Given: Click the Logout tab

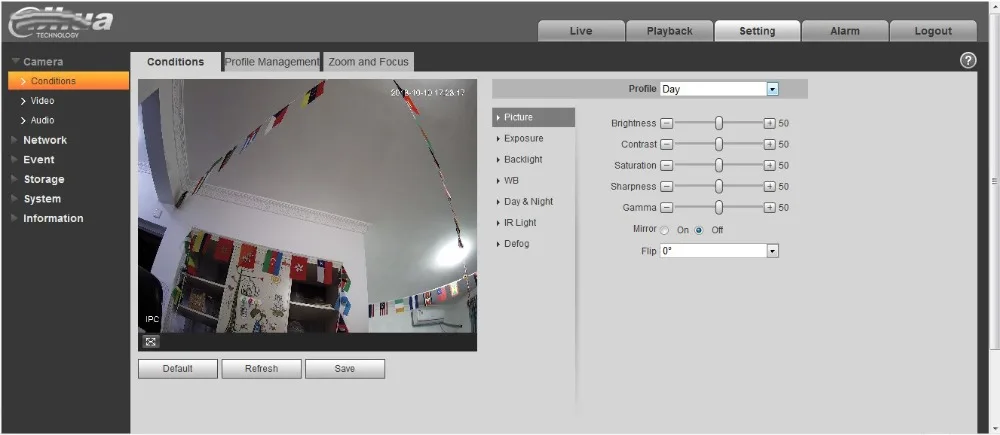Looking at the screenshot, I should (933, 31).
